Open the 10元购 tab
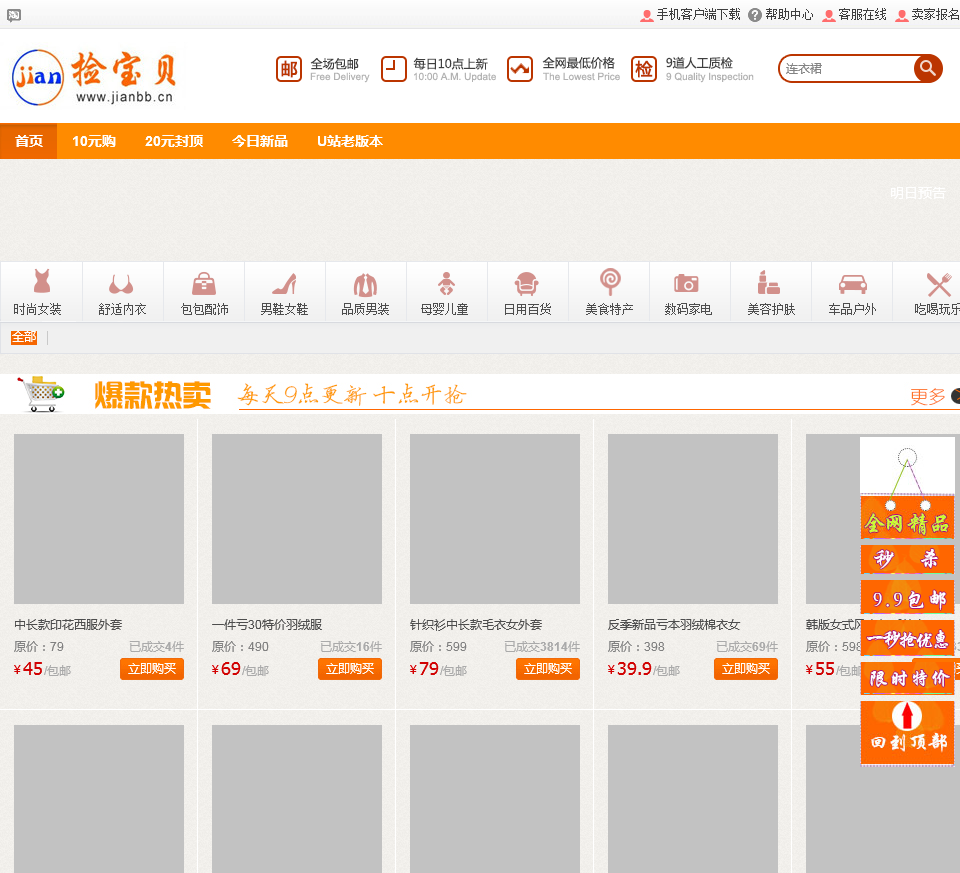Screen dimensions: 960x873 (x=94, y=141)
